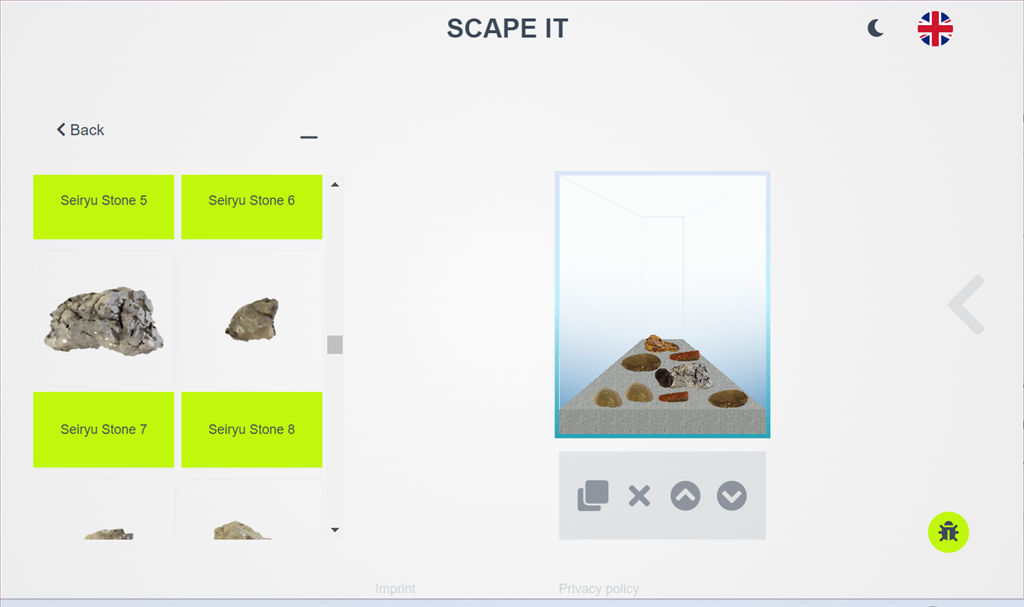The height and width of the screenshot is (607, 1024).
Task: Click the Seiryu Stone 8 green label
Action: (x=251, y=429)
